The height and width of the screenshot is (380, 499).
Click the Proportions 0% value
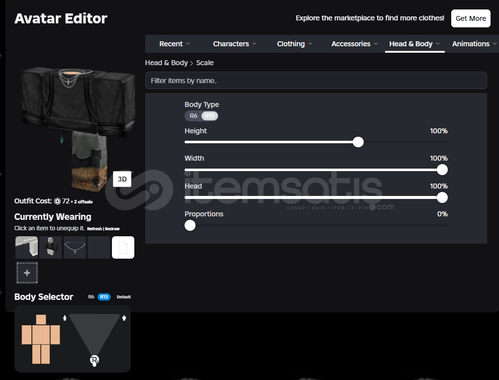point(442,214)
